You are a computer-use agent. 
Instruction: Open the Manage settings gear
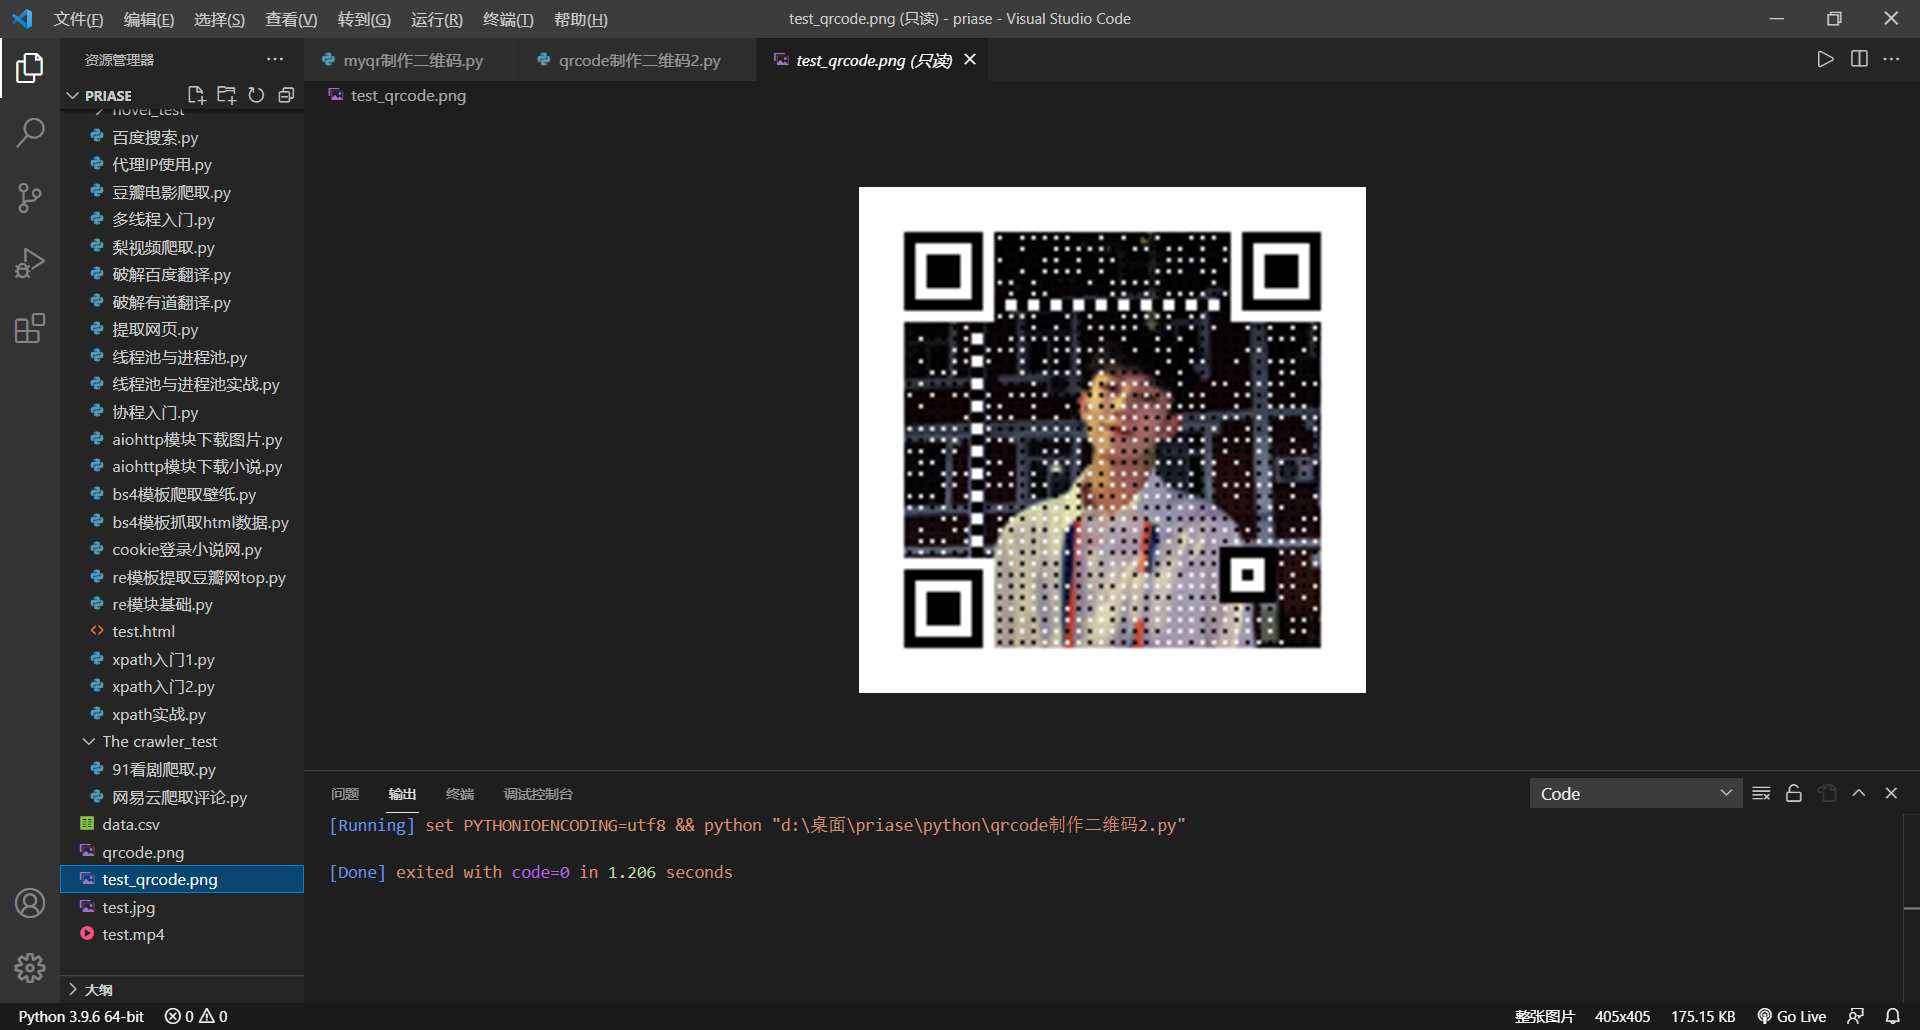(30, 967)
